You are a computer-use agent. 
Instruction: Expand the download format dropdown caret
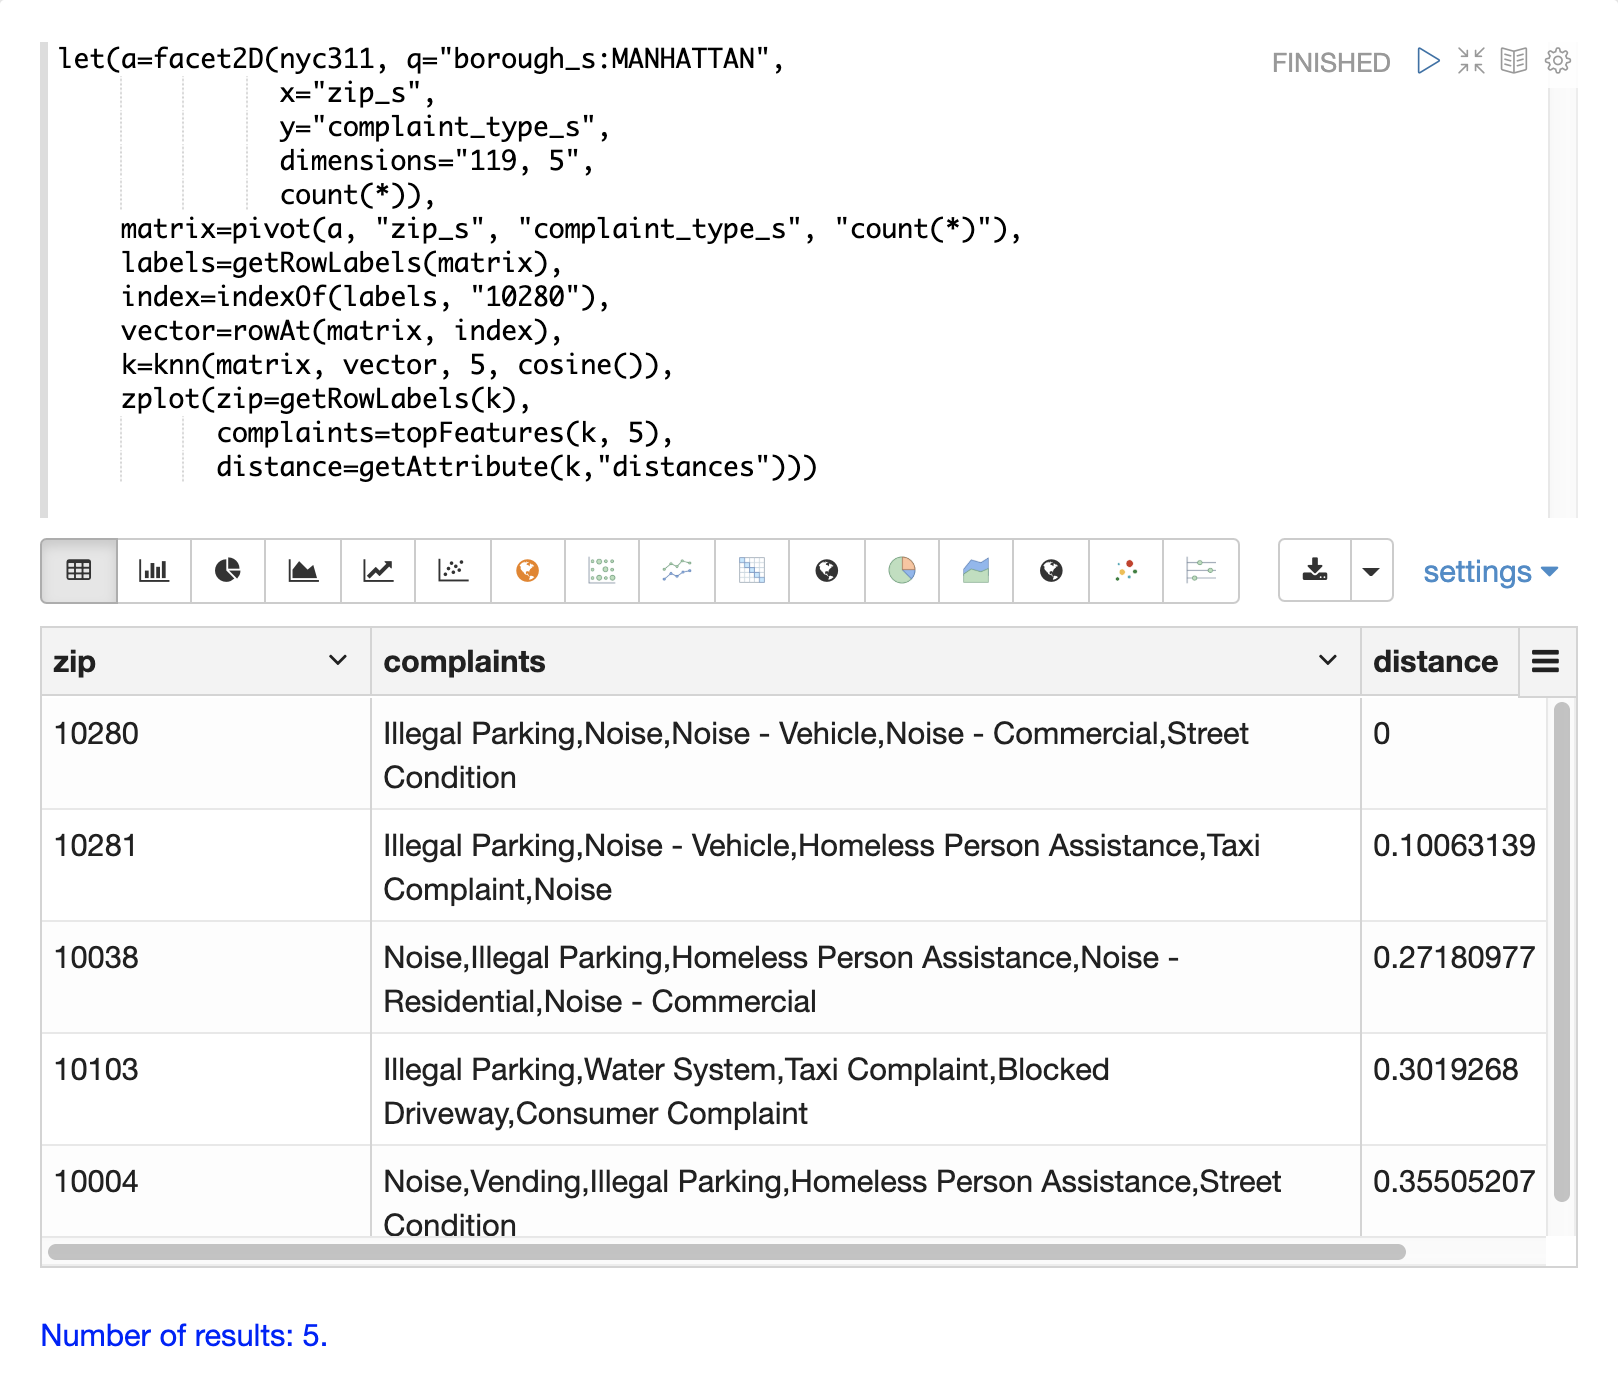pyautogui.click(x=1371, y=571)
